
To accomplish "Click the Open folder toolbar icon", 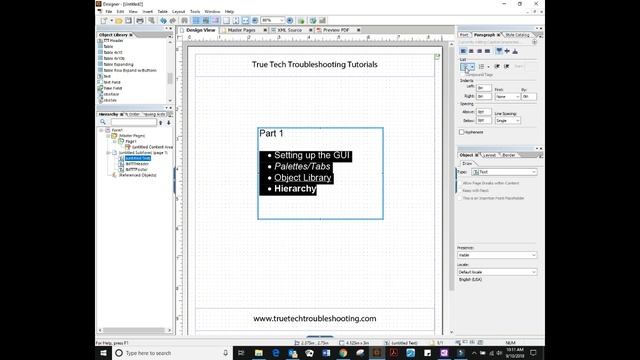I will click(x=119, y=20).
